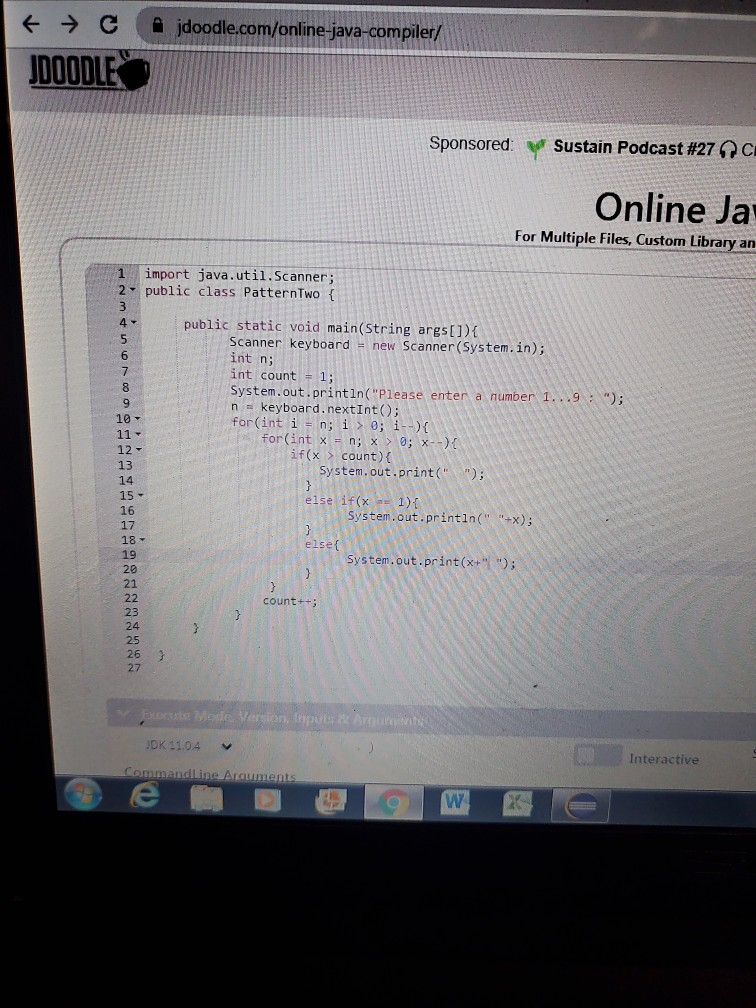The height and width of the screenshot is (1008, 756).
Task: Open the JDK 11.0.4 version dropdown
Action: (188, 746)
